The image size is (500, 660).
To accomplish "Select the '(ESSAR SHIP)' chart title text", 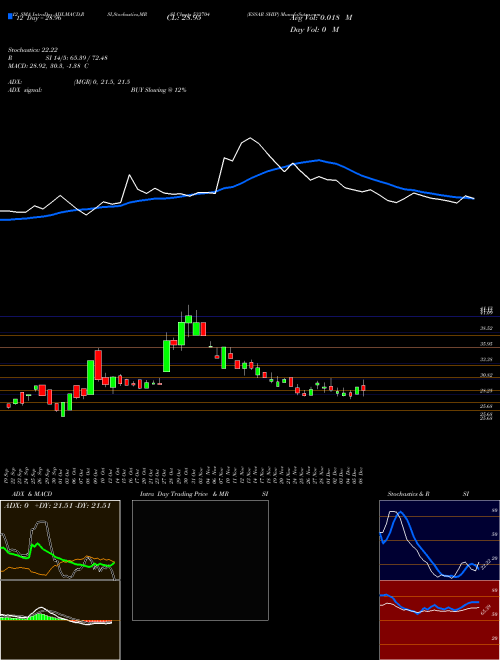I will coord(261,14).
